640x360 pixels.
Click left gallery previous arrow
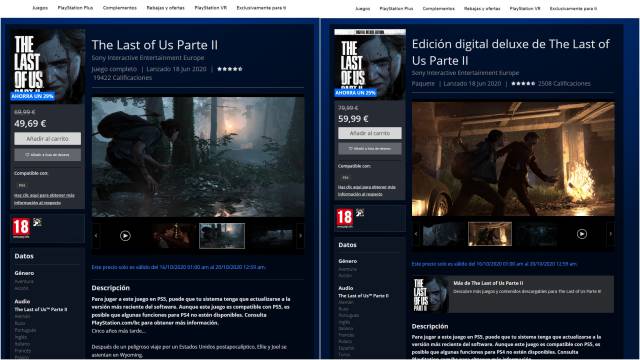[x=96, y=236]
